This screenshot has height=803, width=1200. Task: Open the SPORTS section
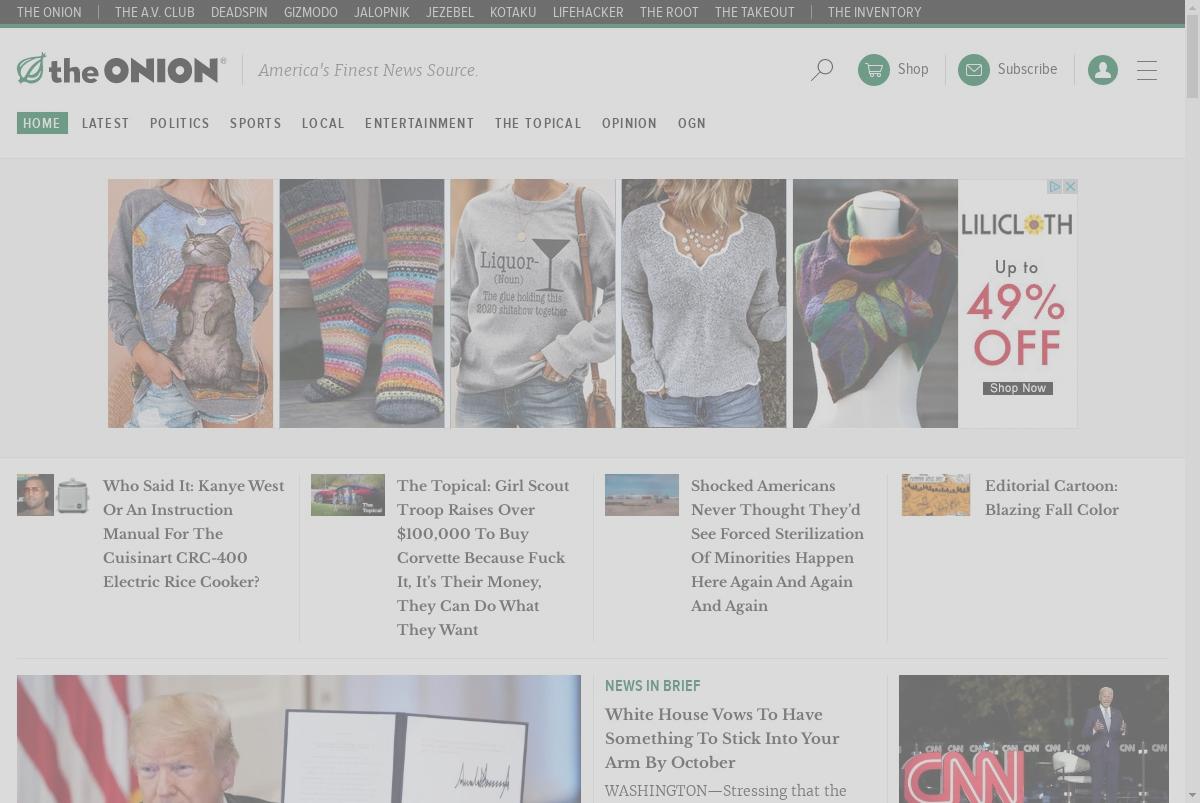(x=256, y=123)
